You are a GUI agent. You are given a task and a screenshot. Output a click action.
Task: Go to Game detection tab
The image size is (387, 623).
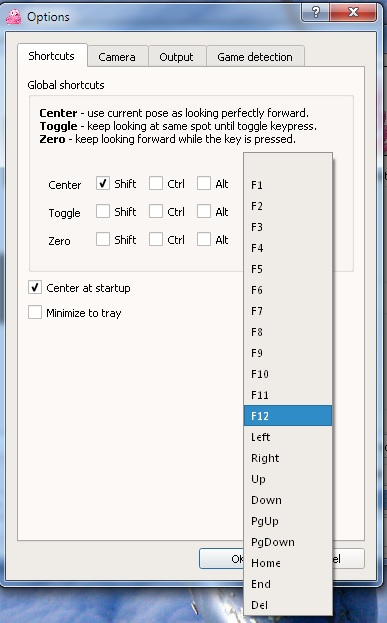255,57
